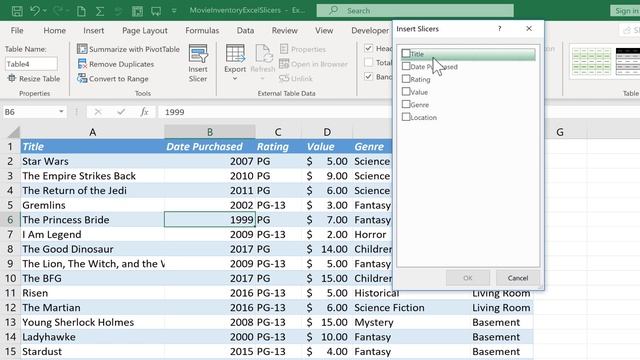Click Resize Table icon
The width and height of the screenshot is (640, 360).
click(x=12, y=78)
